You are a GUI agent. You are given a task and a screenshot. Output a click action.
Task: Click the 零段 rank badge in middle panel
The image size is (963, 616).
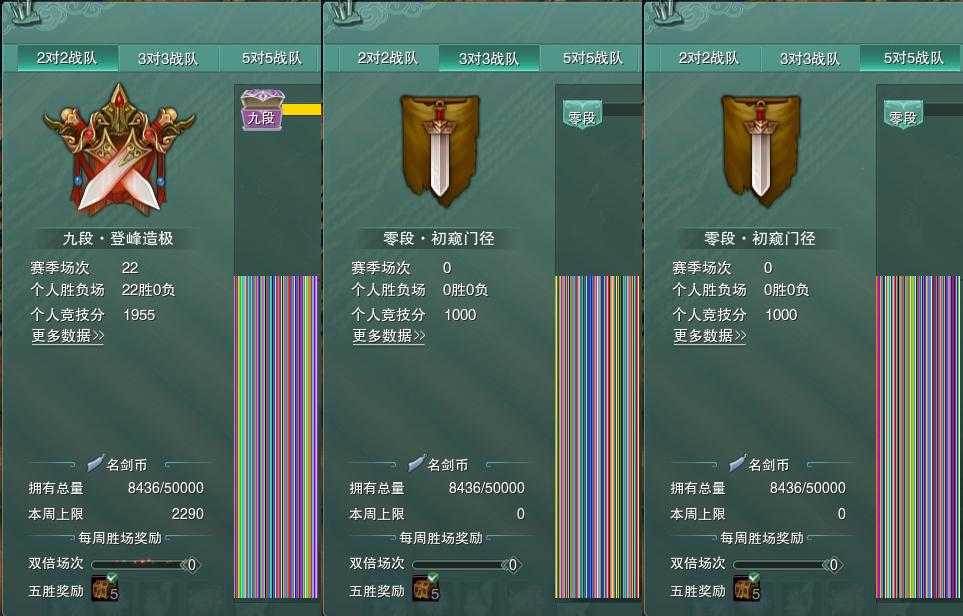[x=583, y=115]
